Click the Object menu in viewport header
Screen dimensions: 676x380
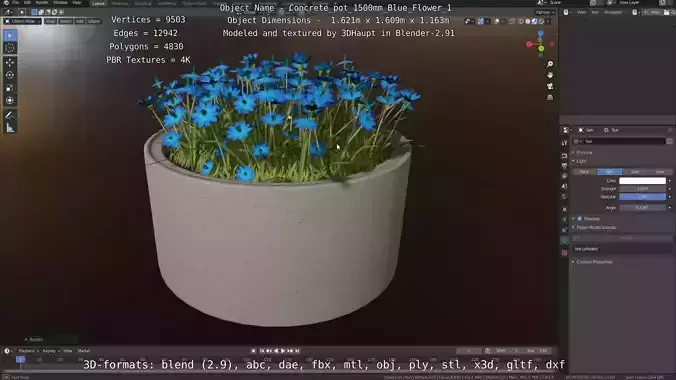pos(94,21)
